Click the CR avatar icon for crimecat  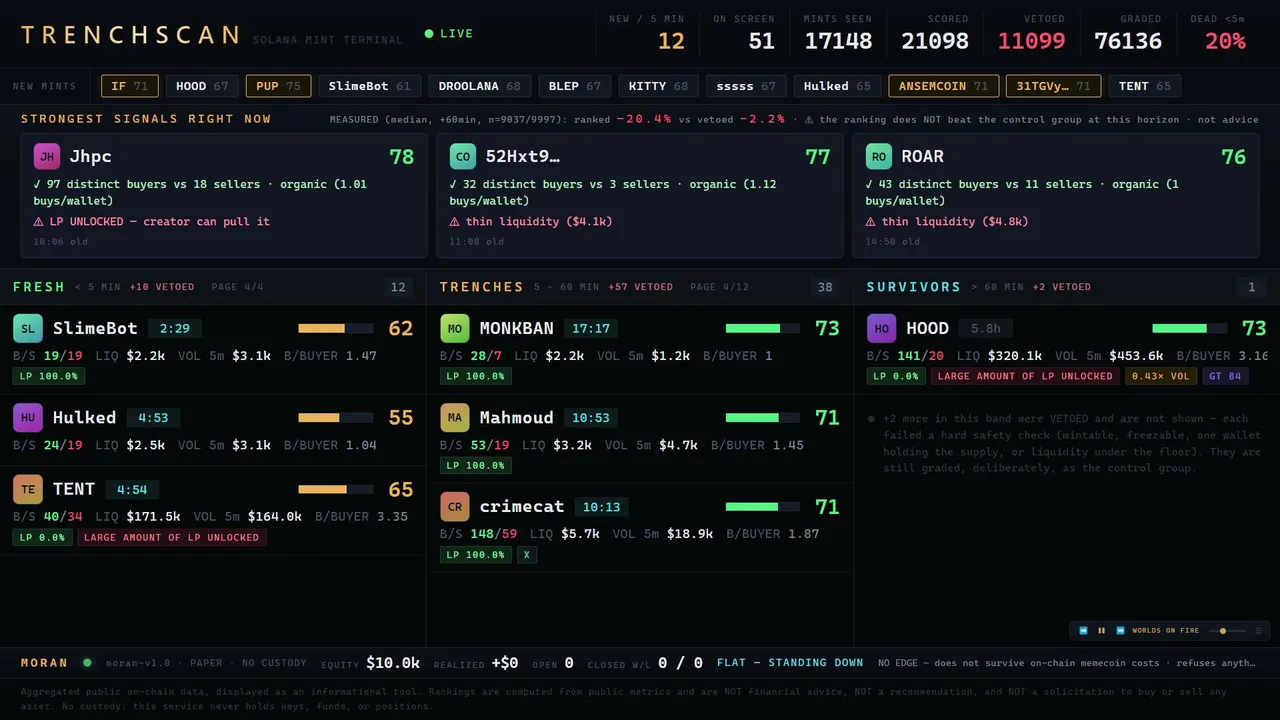point(455,506)
